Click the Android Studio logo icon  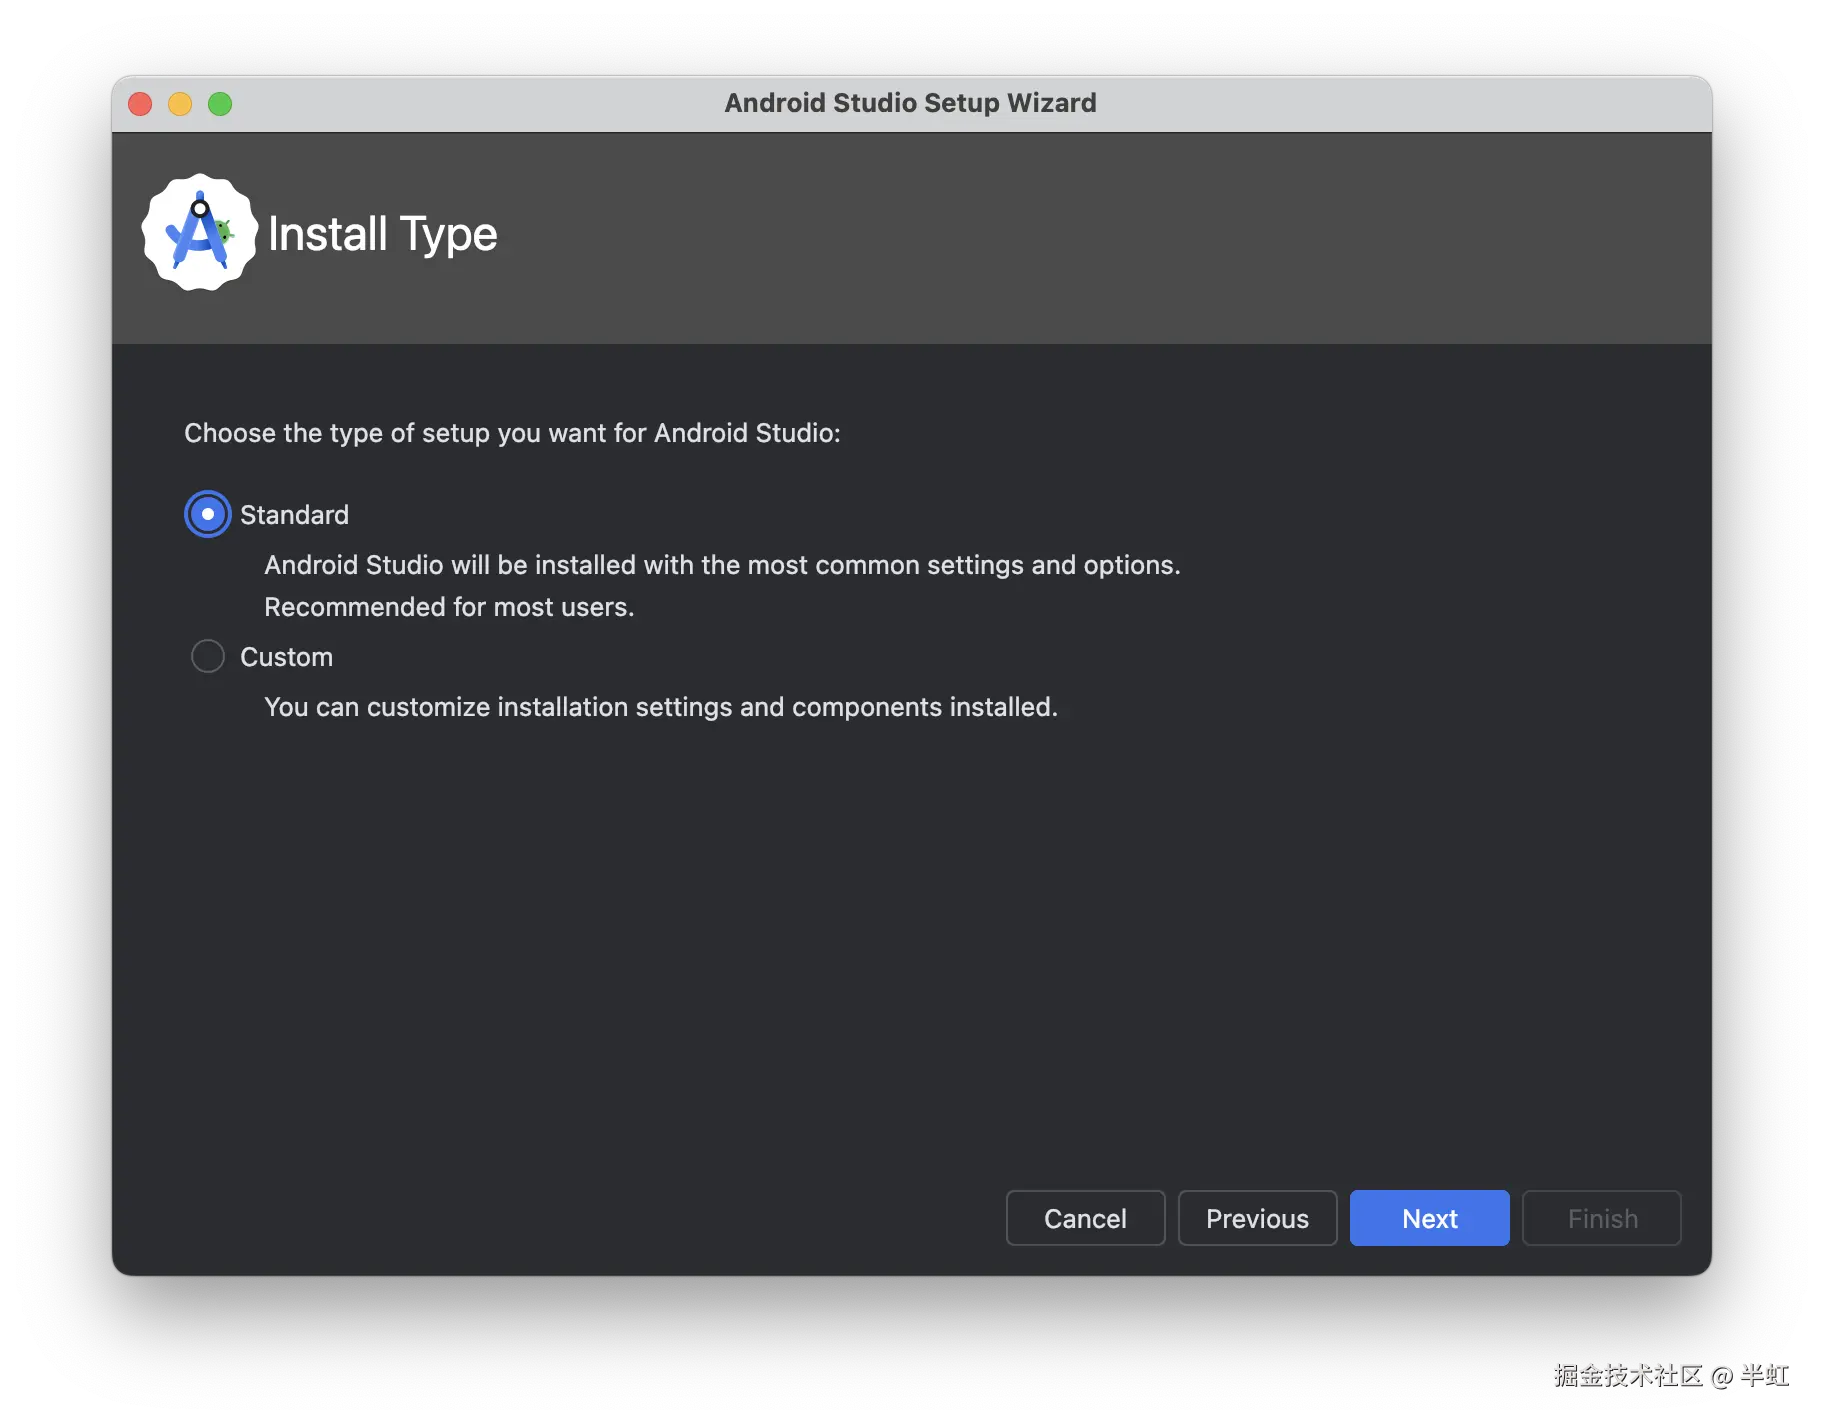(200, 233)
